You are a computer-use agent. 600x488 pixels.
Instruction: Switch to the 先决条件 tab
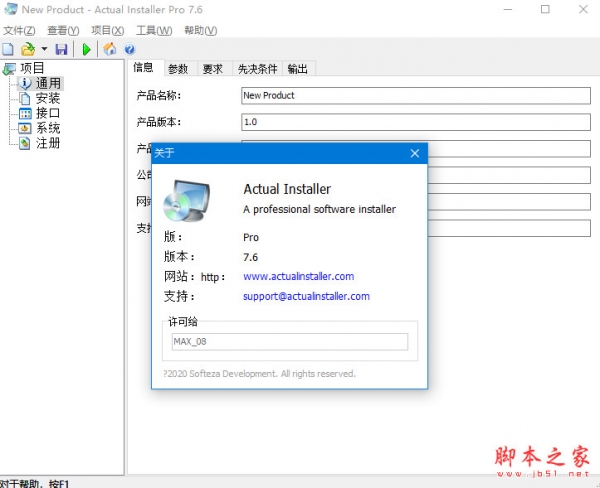[258, 69]
